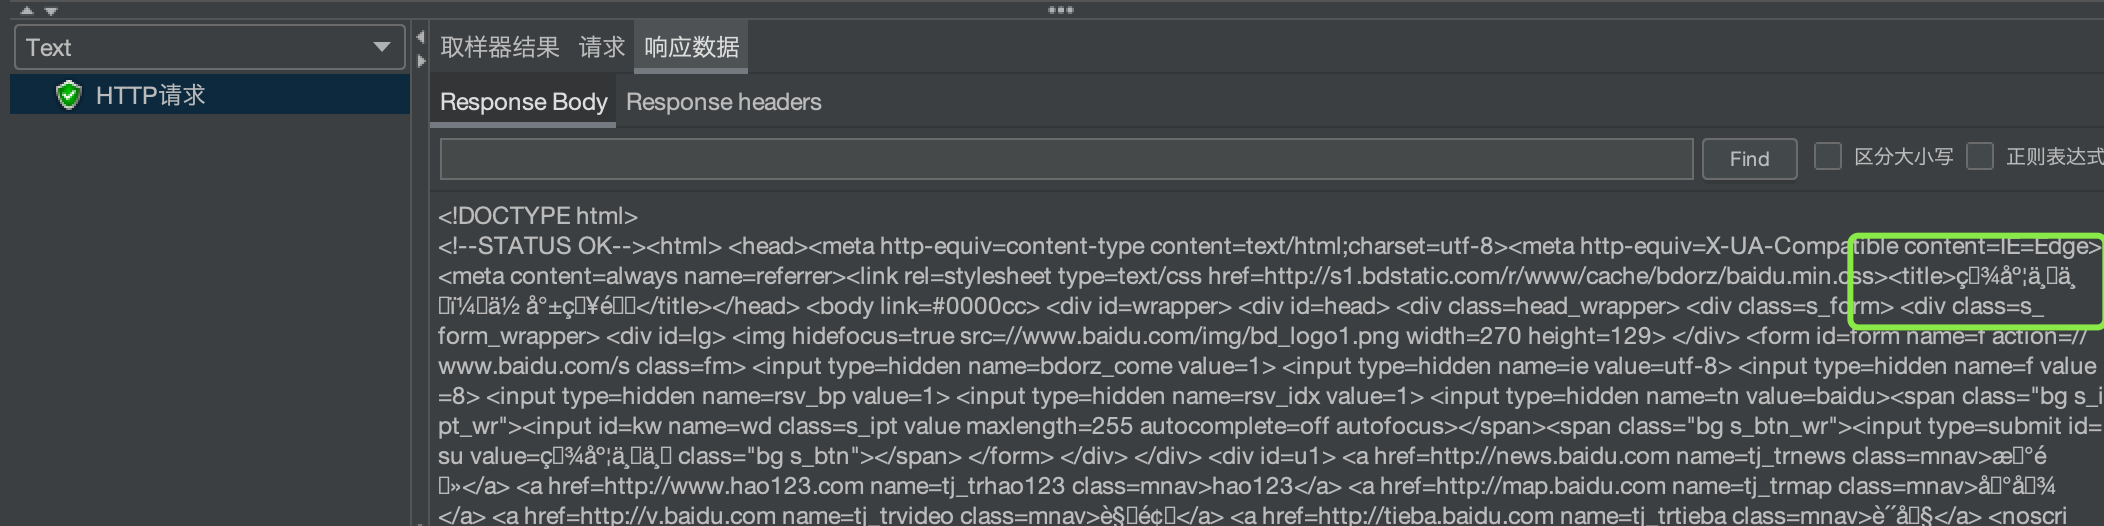Select the HTTP请求 result tree item
The width and height of the screenshot is (2104, 526).
[150, 95]
